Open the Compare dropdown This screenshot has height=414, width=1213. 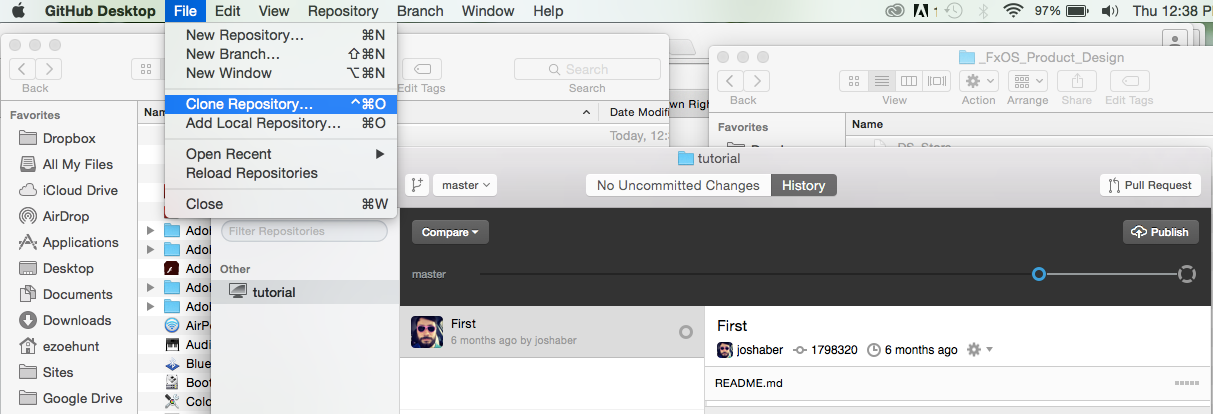[x=450, y=232]
